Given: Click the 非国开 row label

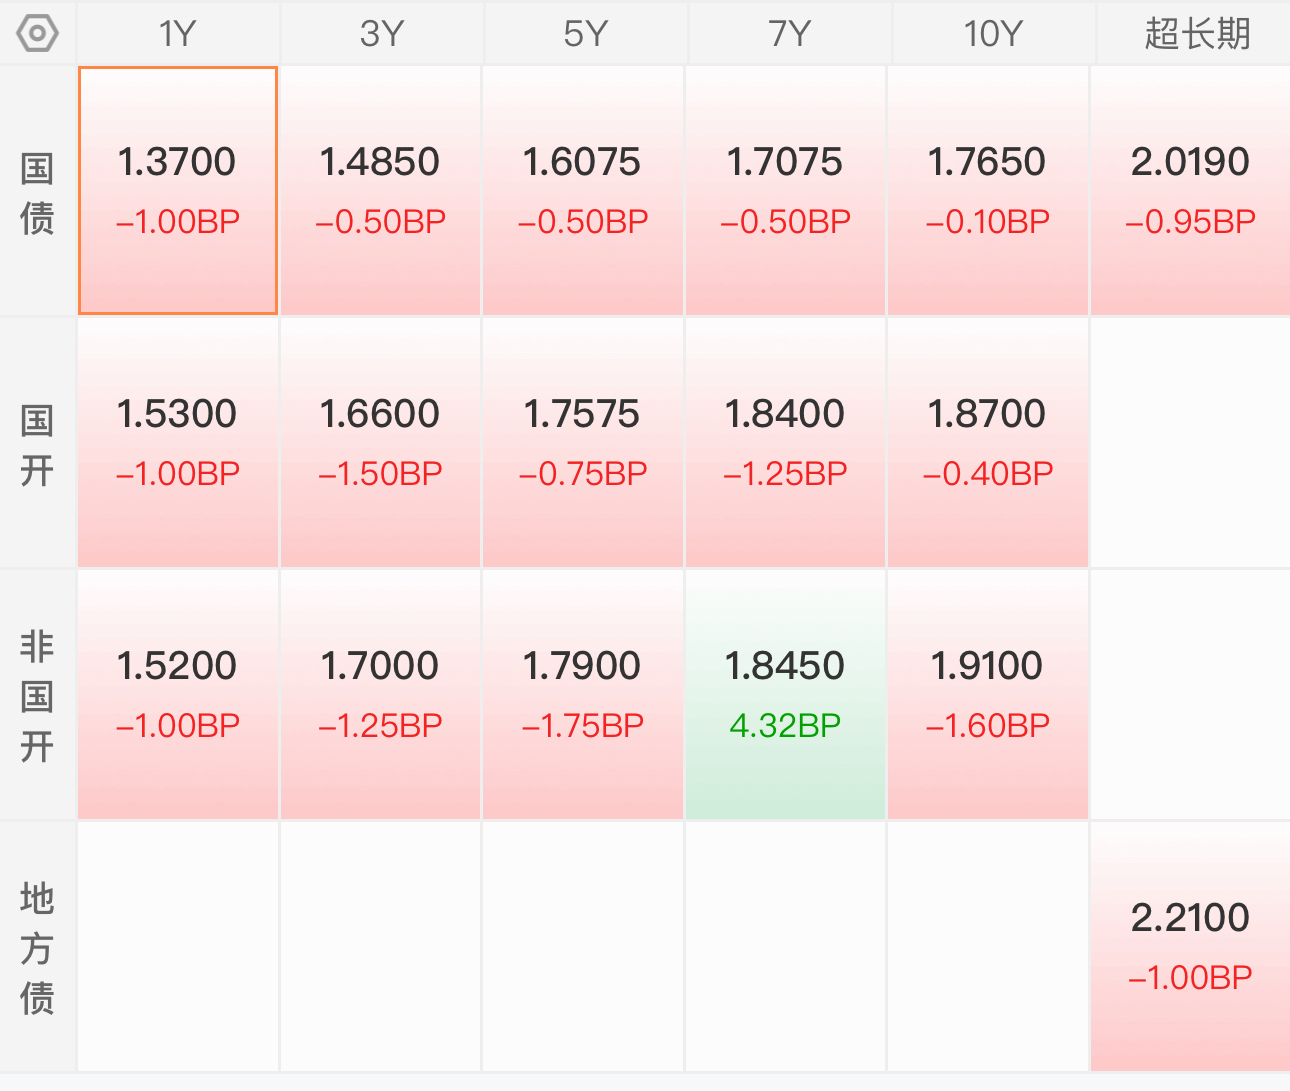Looking at the screenshot, I should coord(37,696).
